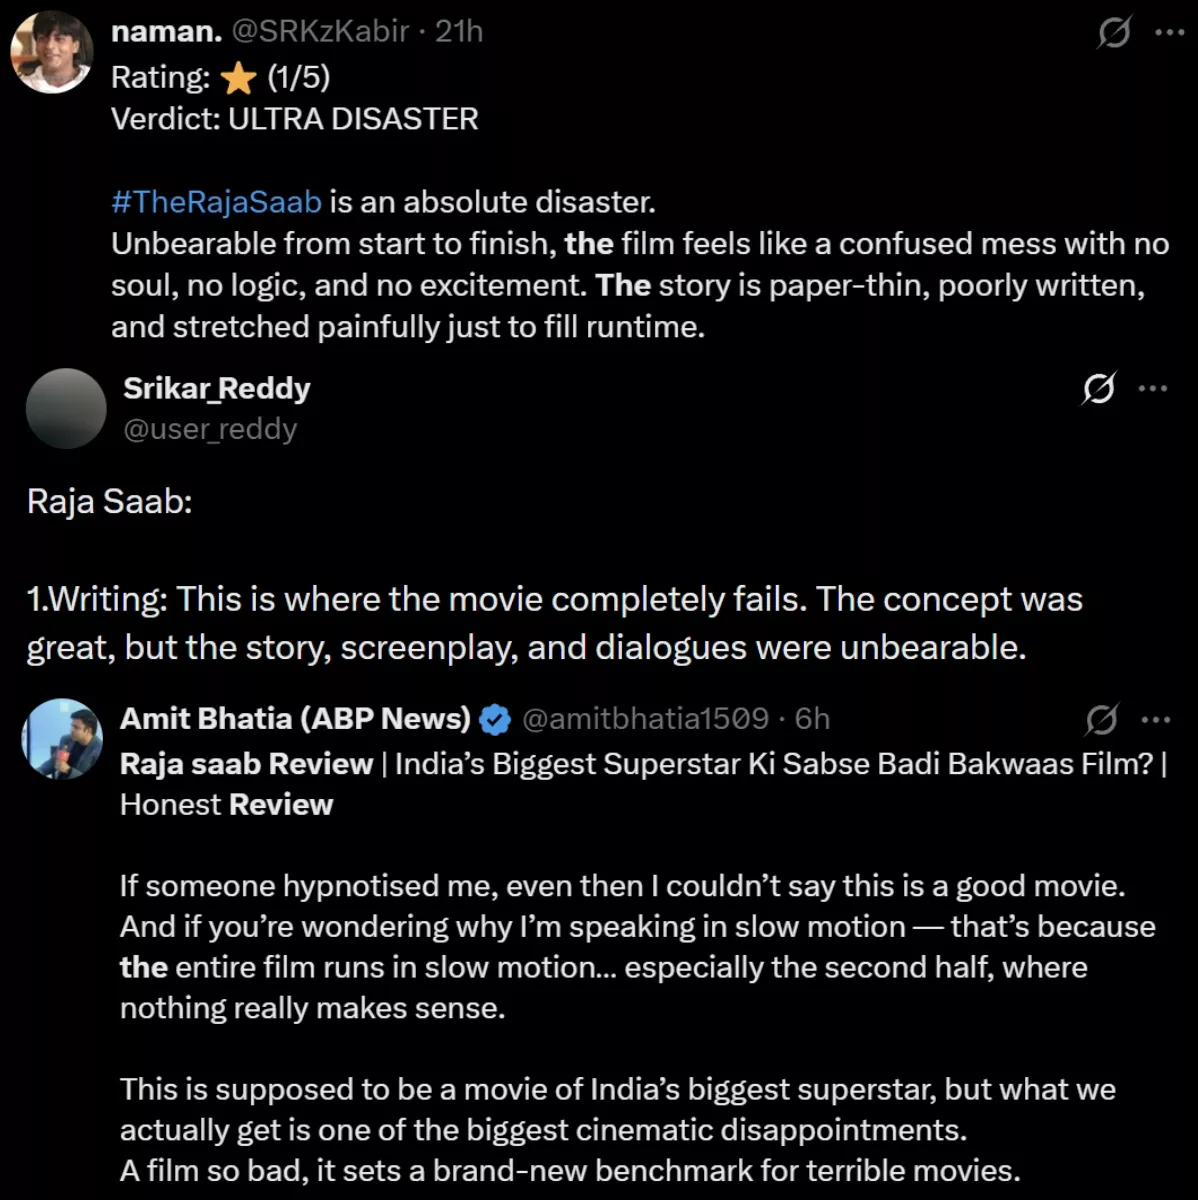Screen dimensions: 1198x1200
Task: Click the Amit Bhatia (ABP News) name
Action: point(295,718)
